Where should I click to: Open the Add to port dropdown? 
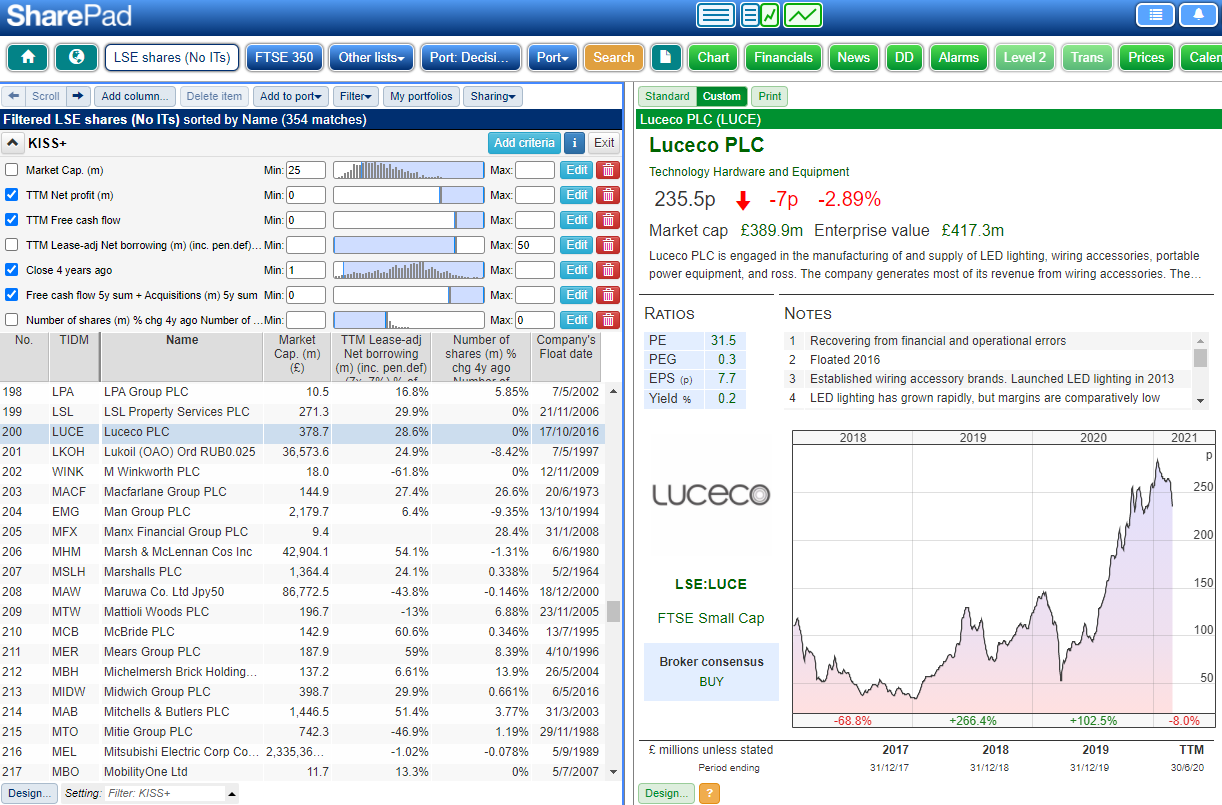289,96
